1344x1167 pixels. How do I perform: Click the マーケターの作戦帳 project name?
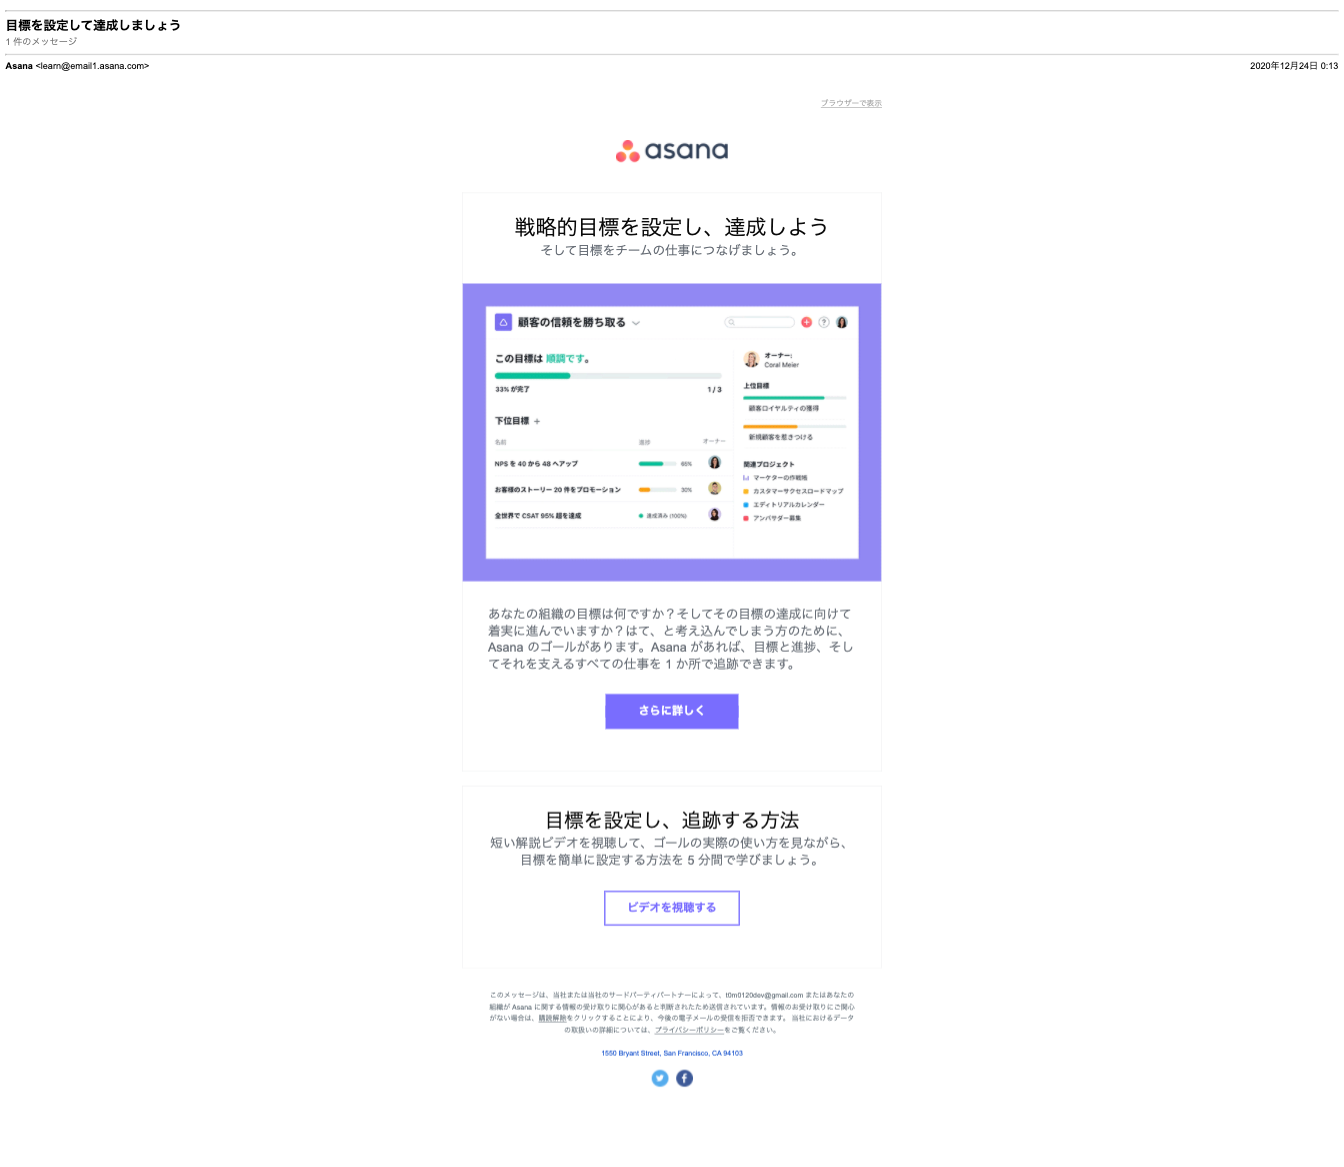(780, 478)
